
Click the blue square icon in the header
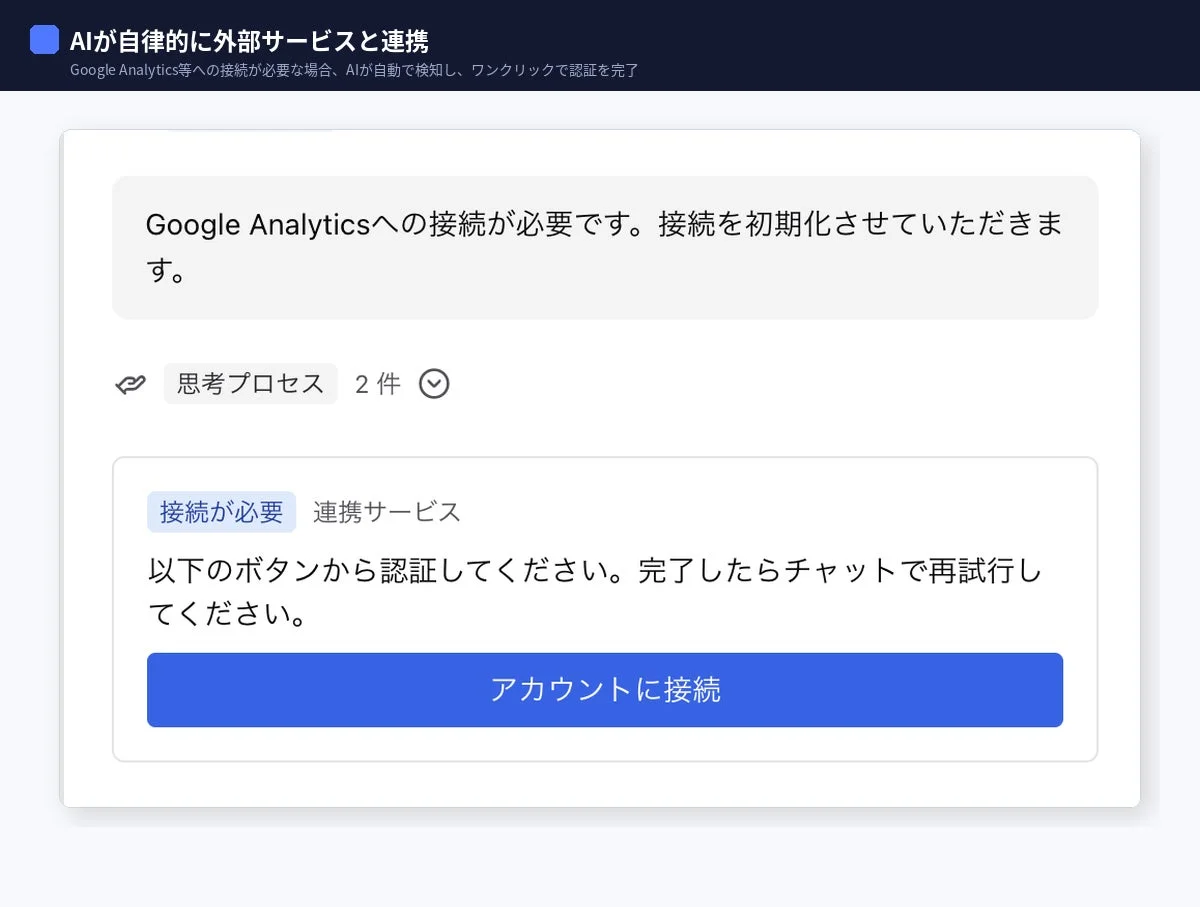point(44,38)
